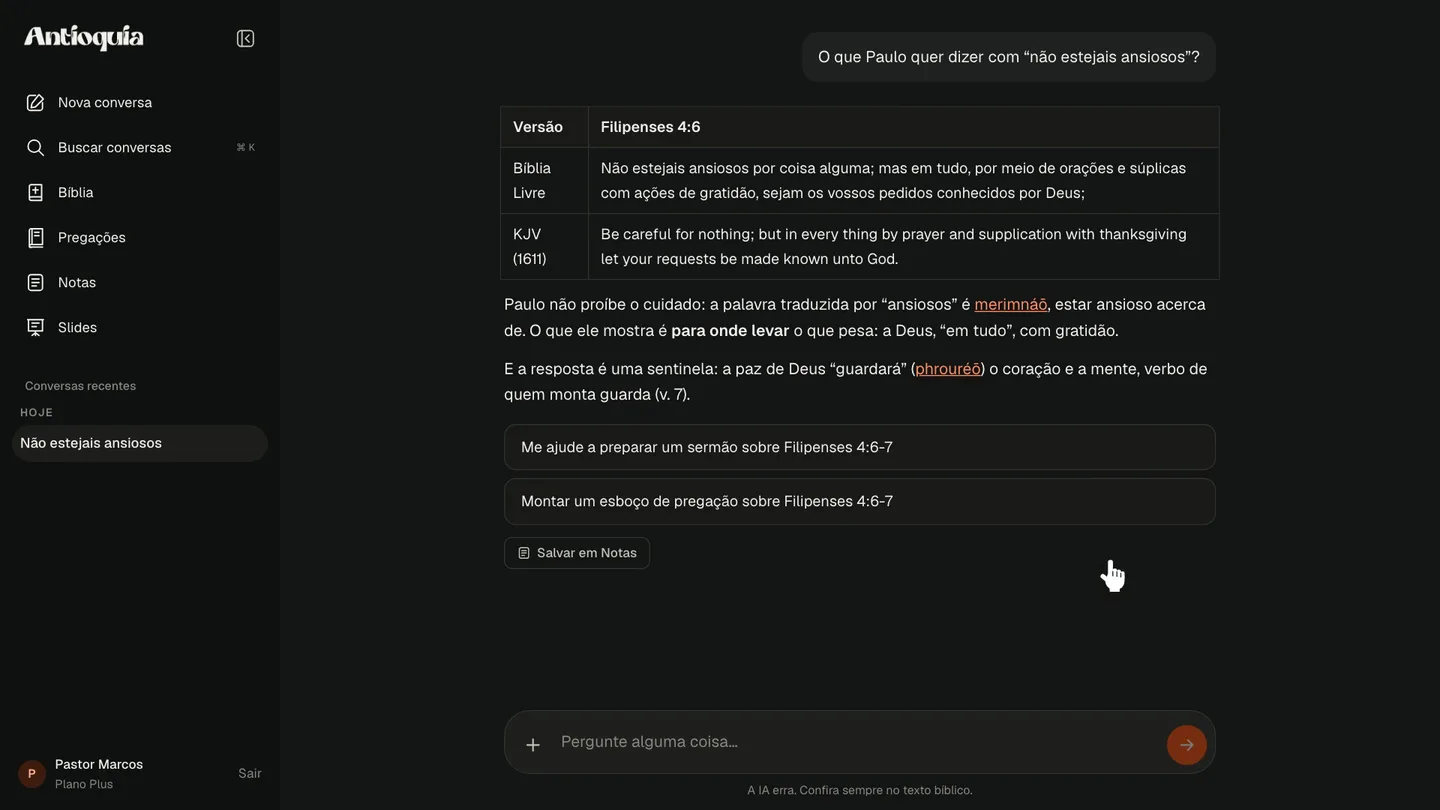Click the Conversas recentes heading

tap(80, 386)
